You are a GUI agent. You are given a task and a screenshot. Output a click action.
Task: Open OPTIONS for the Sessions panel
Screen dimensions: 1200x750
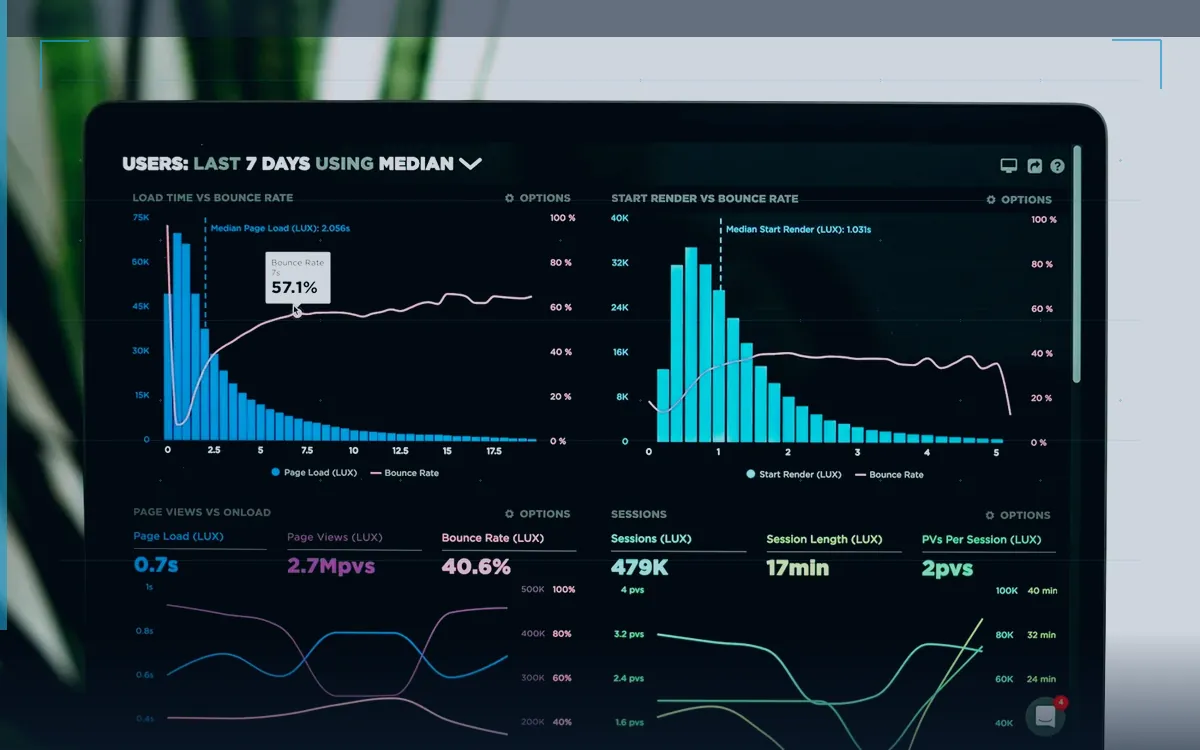click(1019, 516)
